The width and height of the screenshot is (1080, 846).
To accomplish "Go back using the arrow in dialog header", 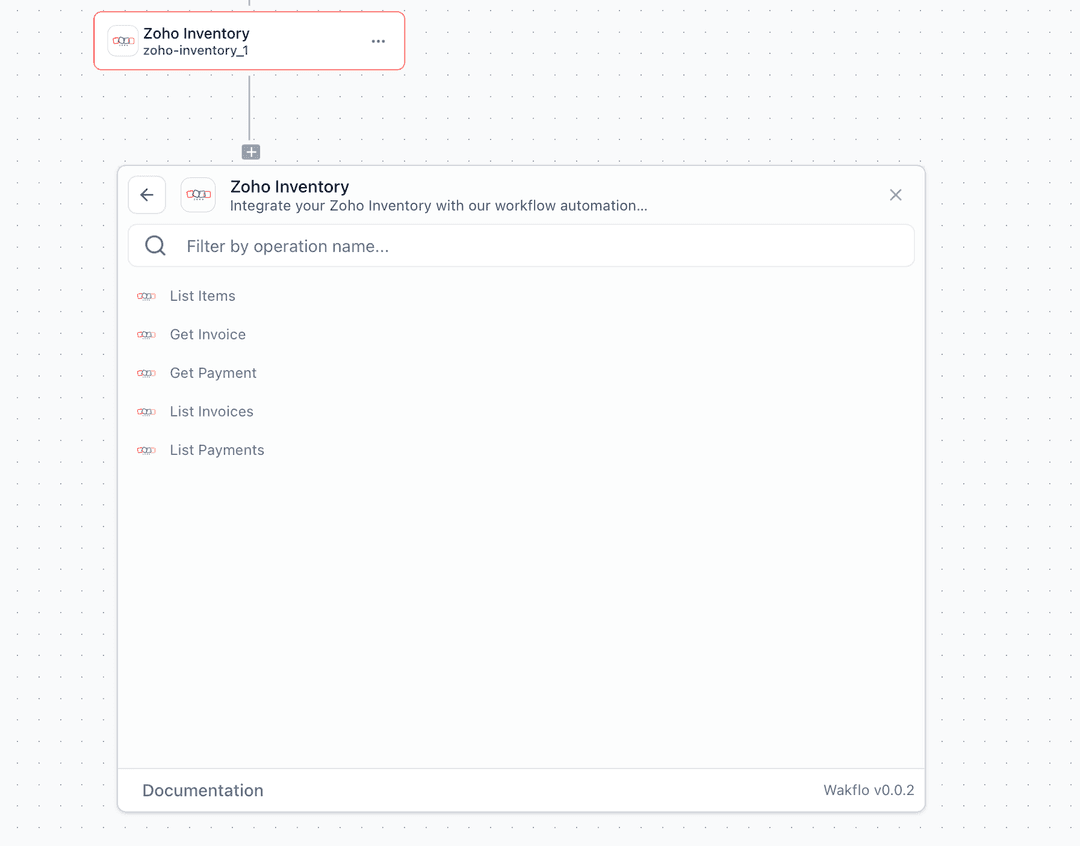I will pos(146,194).
